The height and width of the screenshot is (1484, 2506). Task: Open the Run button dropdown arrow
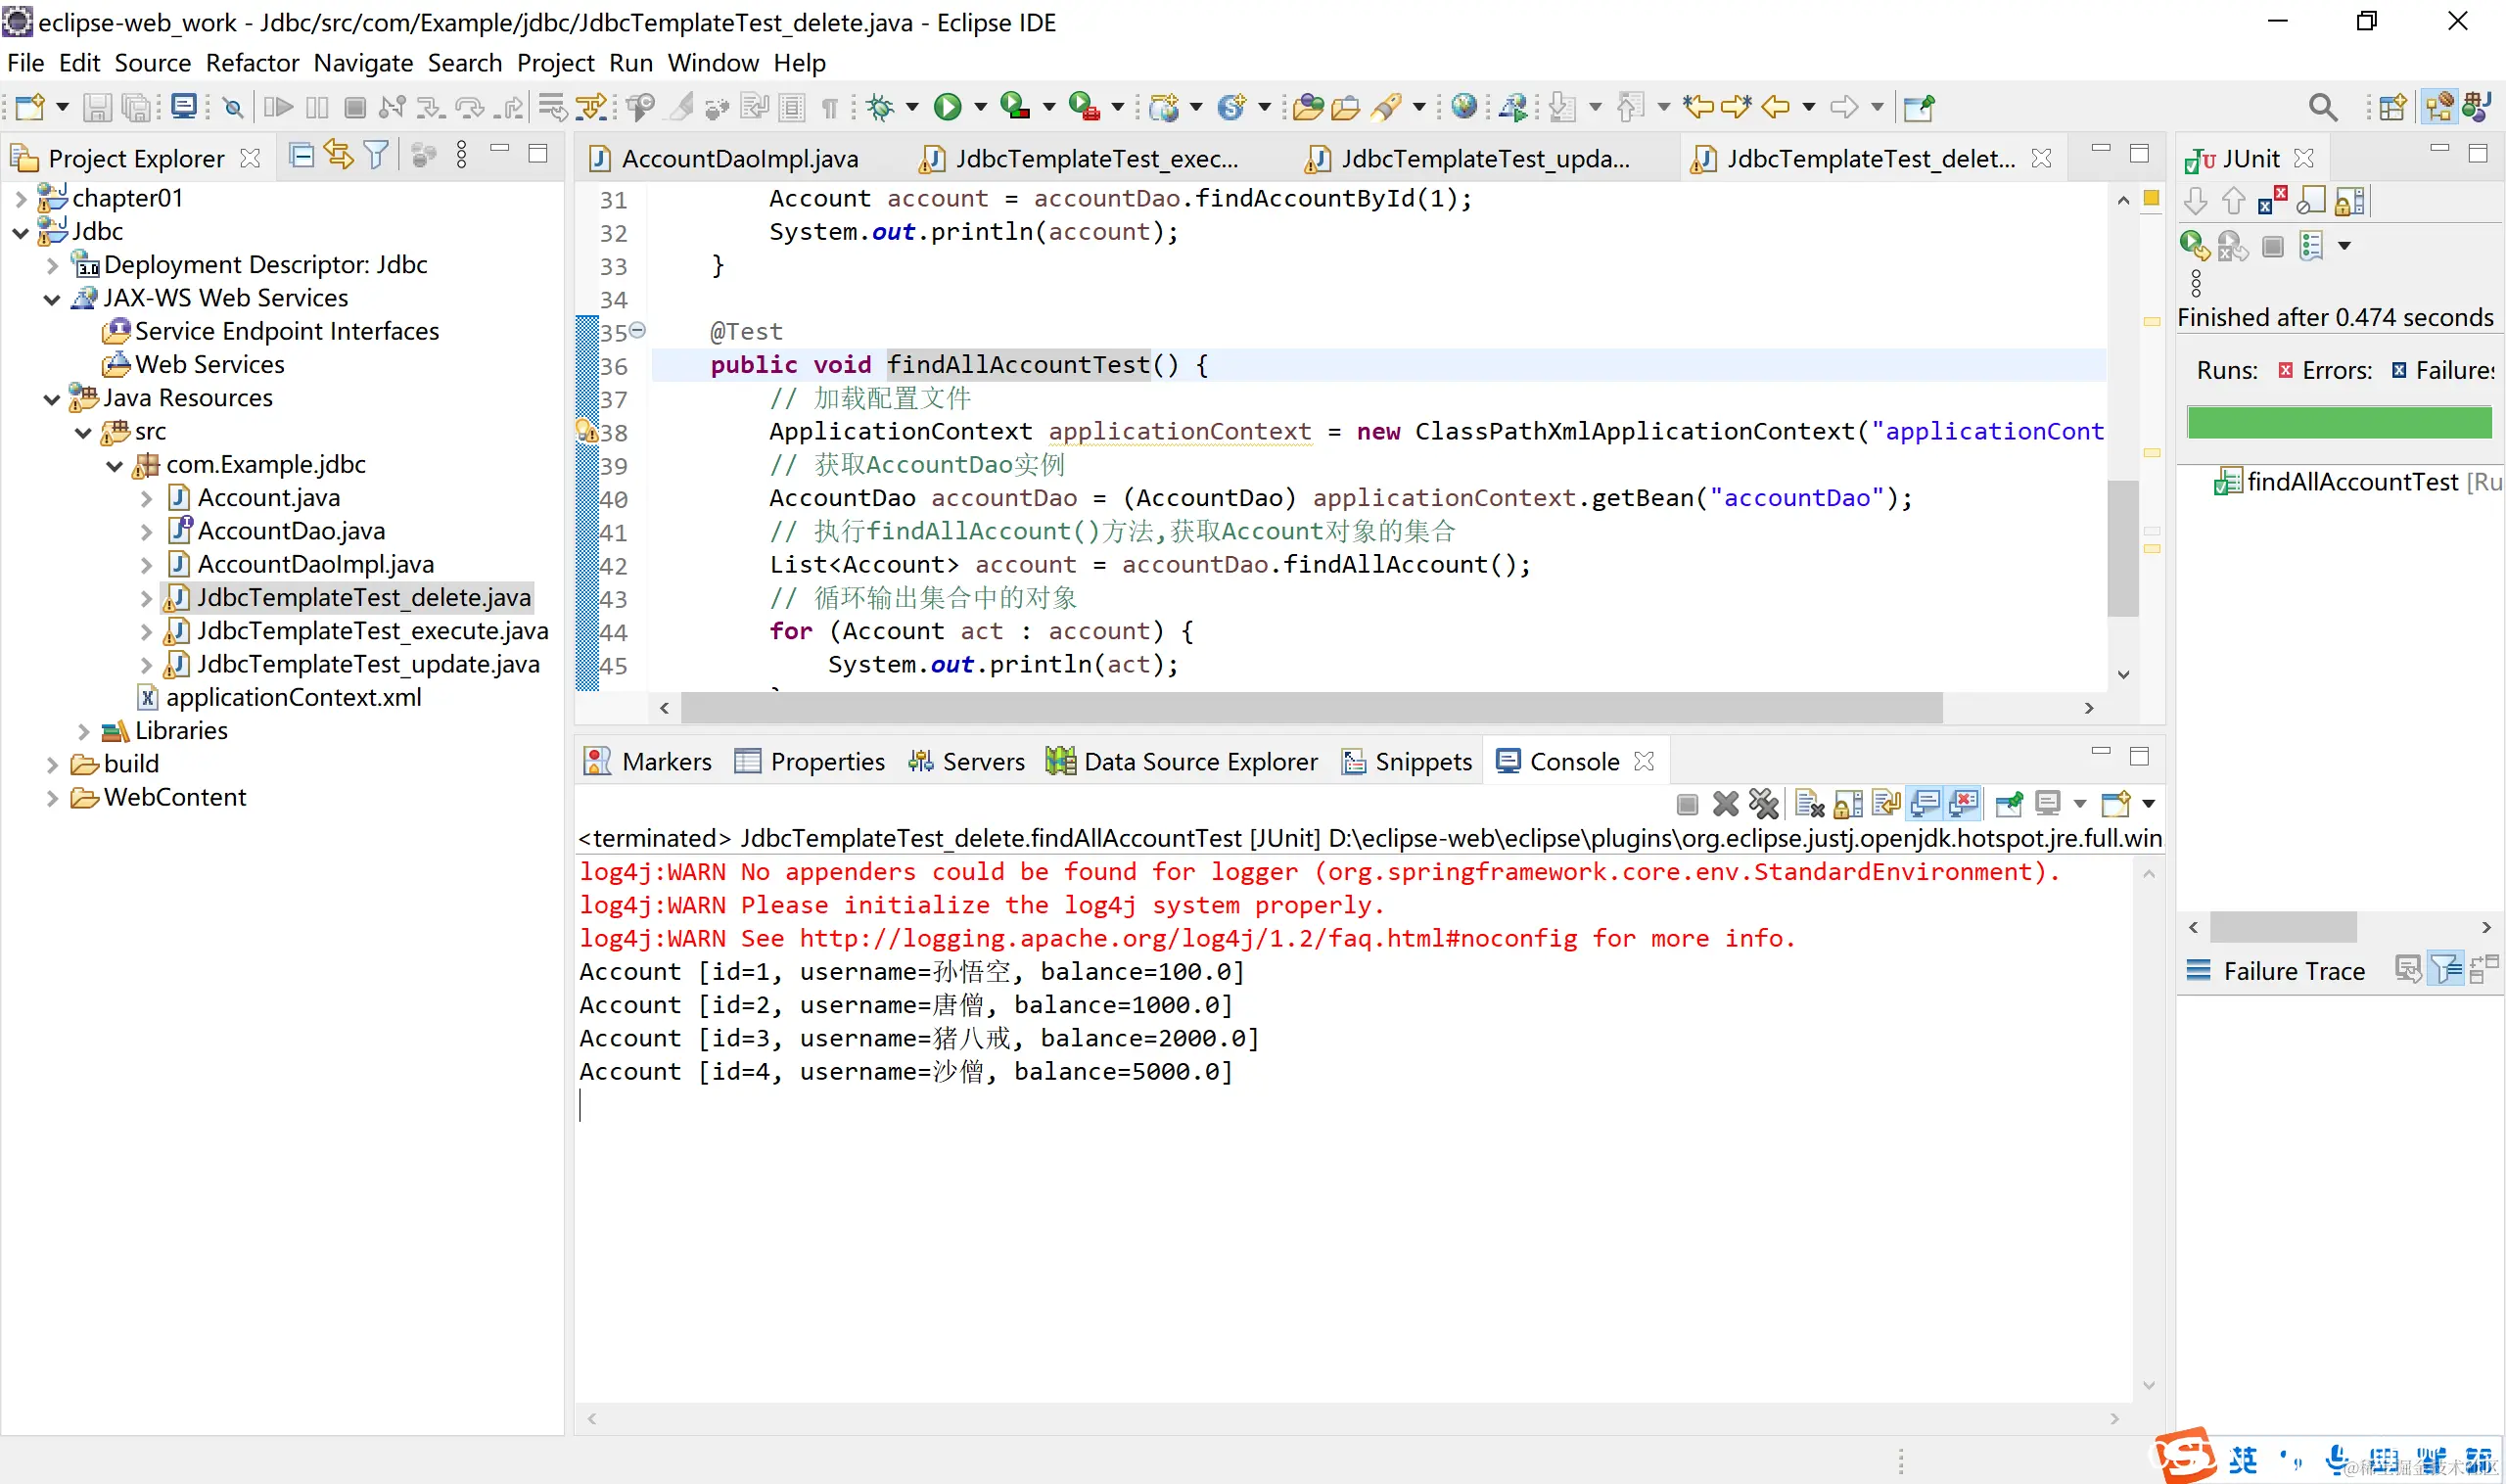pyautogui.click(x=980, y=107)
